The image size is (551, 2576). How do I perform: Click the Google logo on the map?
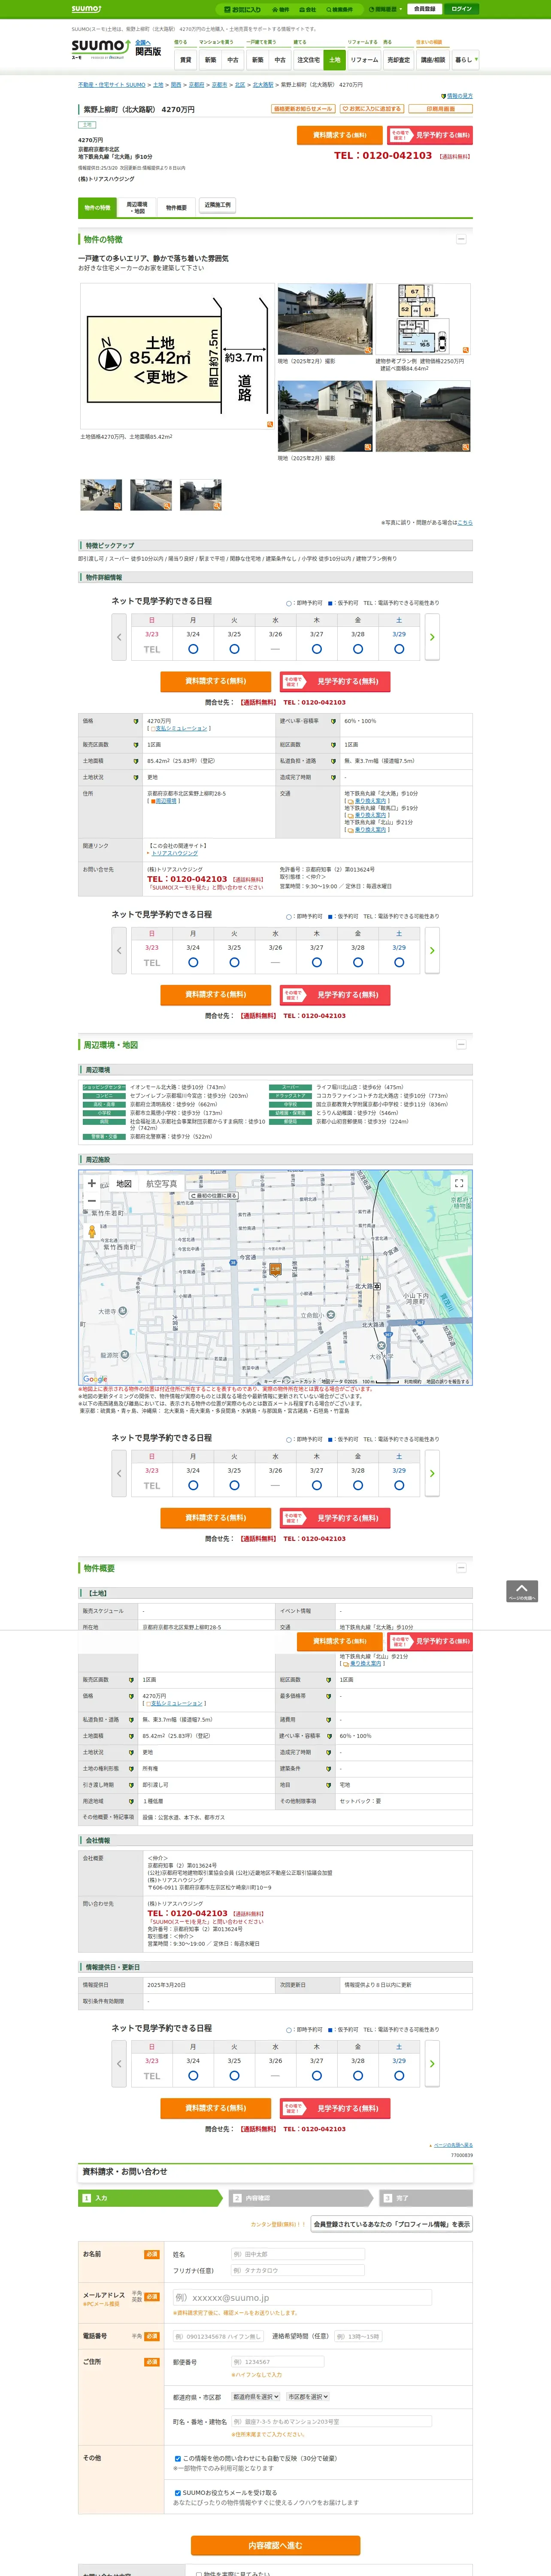95,1379
